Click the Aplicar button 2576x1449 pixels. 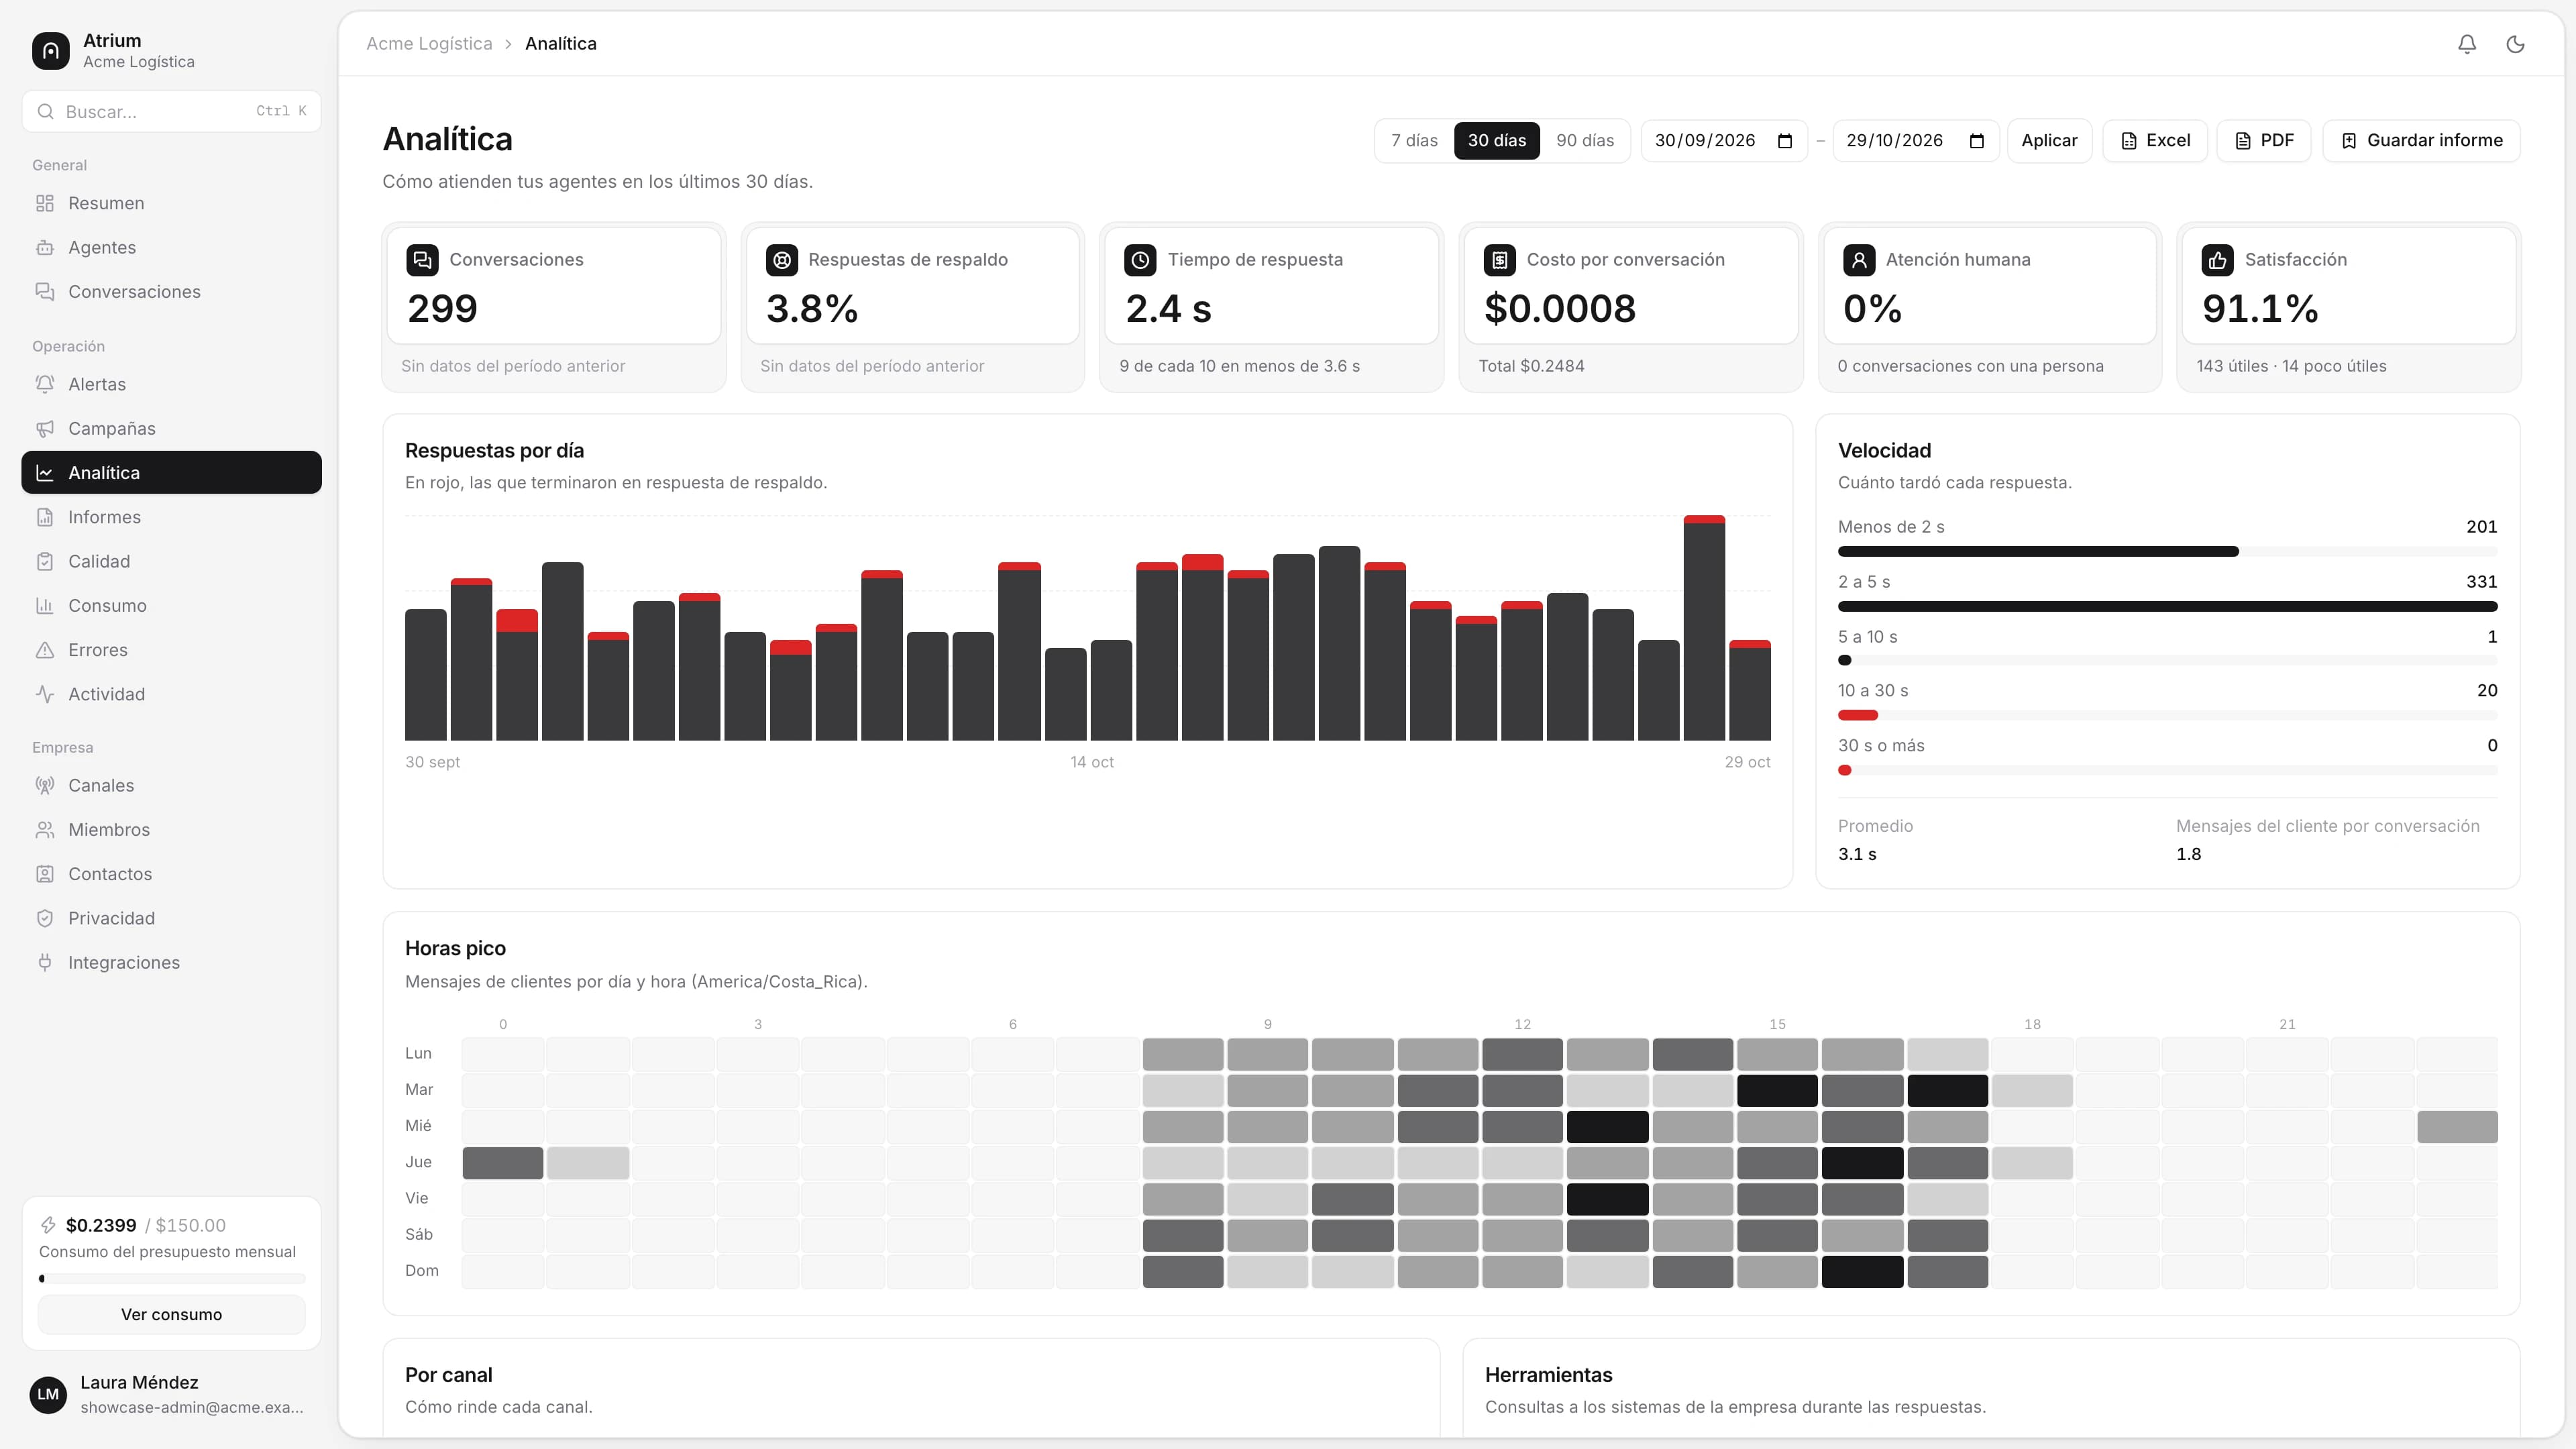2049,140
